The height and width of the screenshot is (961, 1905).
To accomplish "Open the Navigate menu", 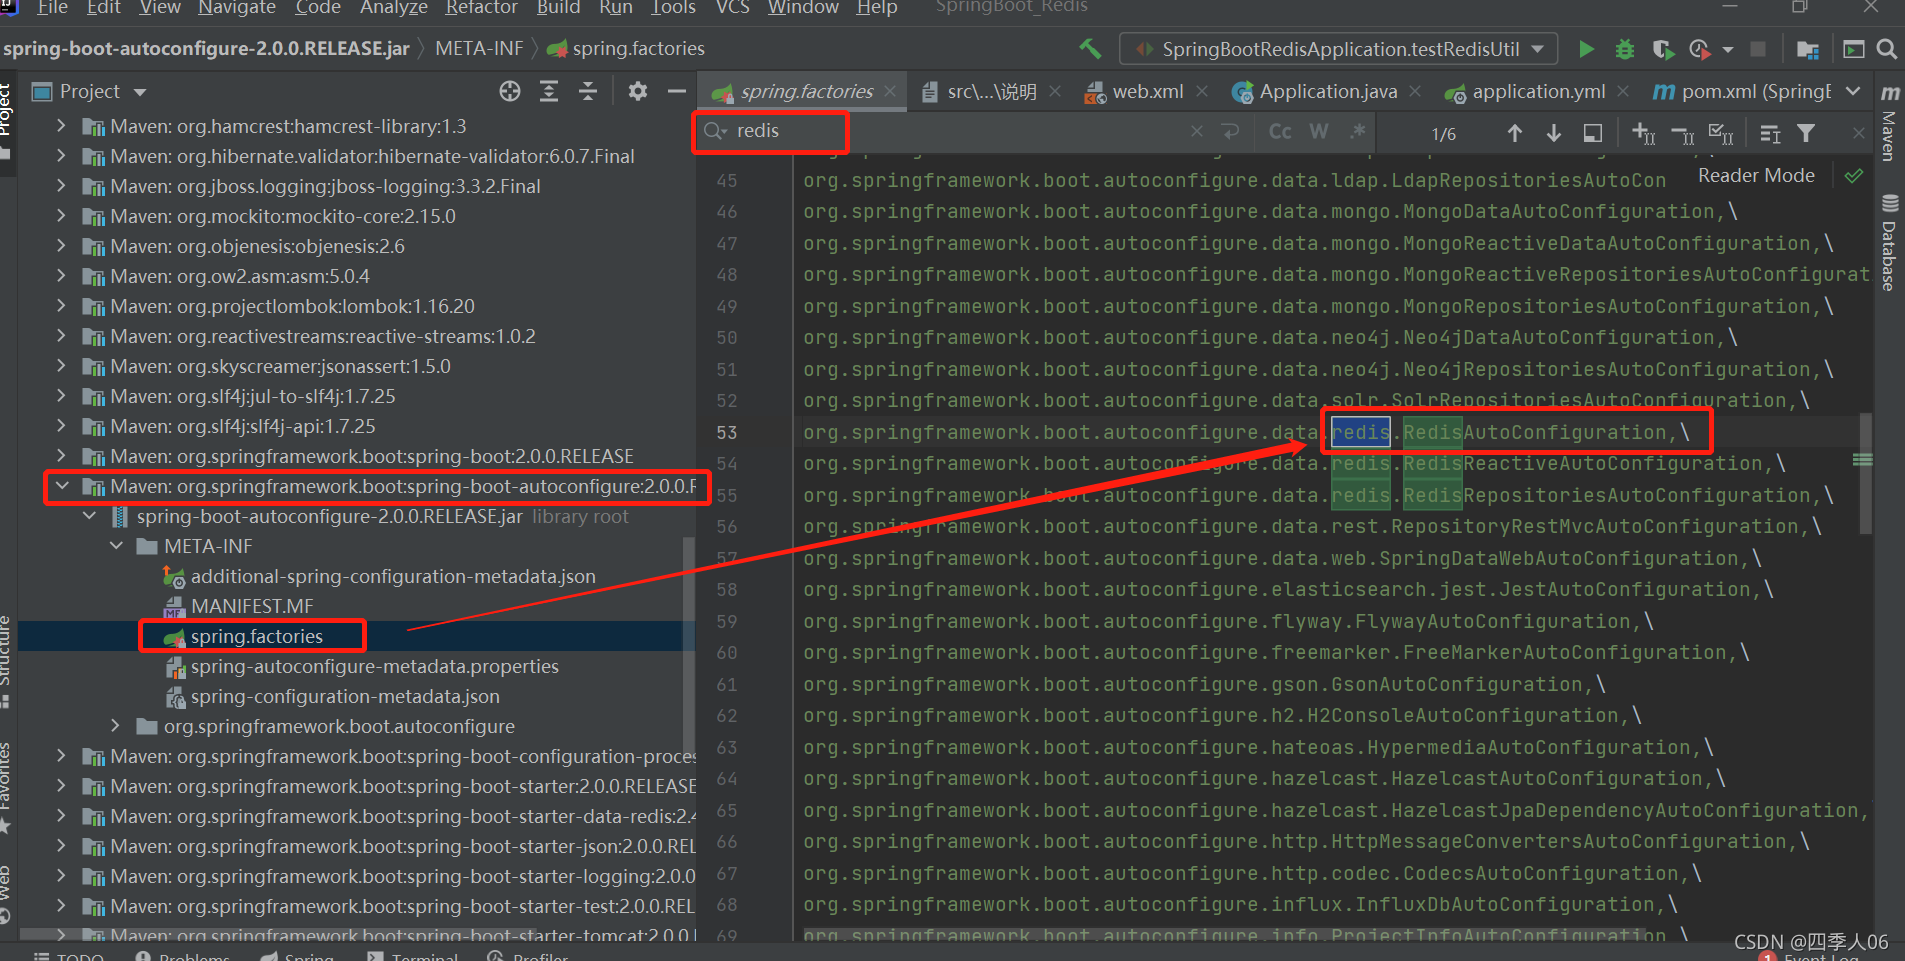I will (x=237, y=8).
